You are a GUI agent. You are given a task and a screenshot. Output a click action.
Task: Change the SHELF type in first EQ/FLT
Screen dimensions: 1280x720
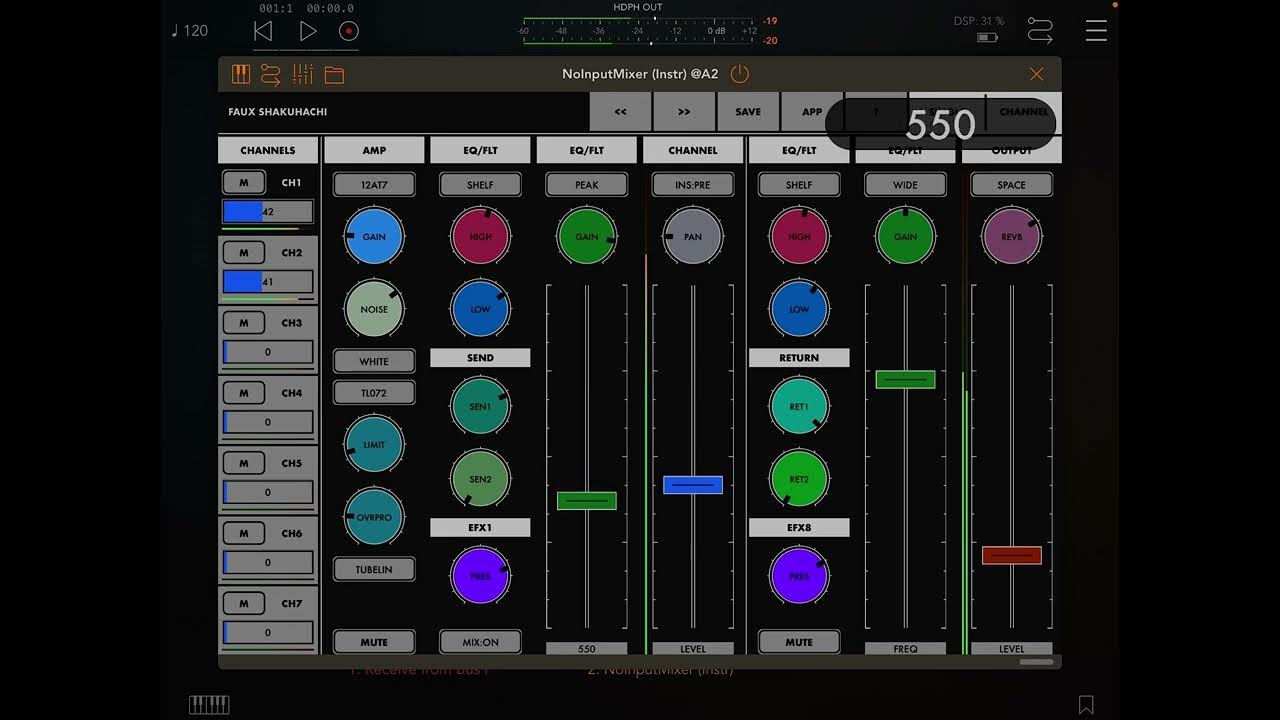(480, 185)
